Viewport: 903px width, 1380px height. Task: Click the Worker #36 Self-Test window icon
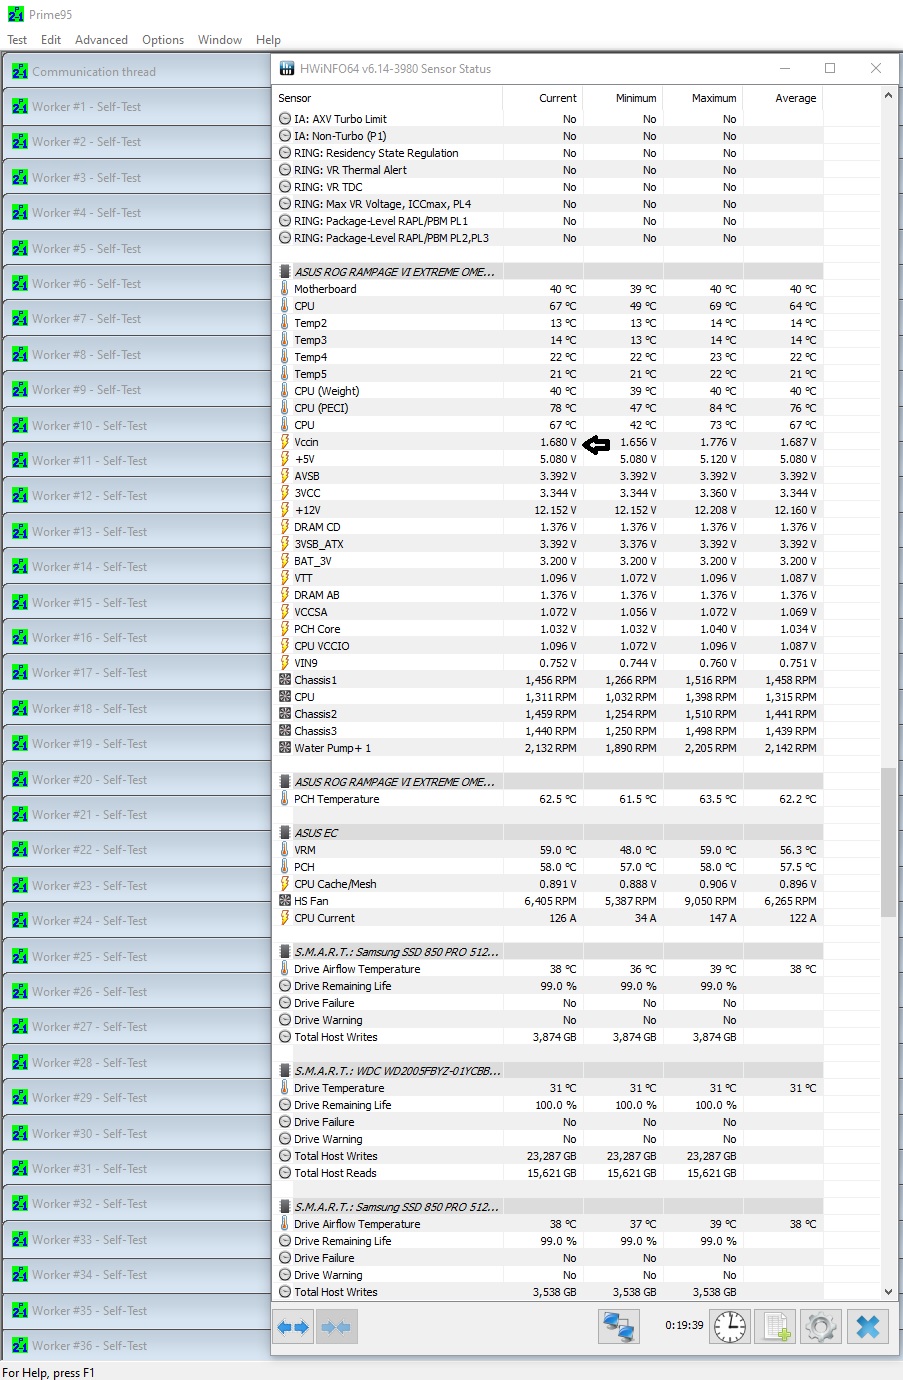[x=20, y=1346]
